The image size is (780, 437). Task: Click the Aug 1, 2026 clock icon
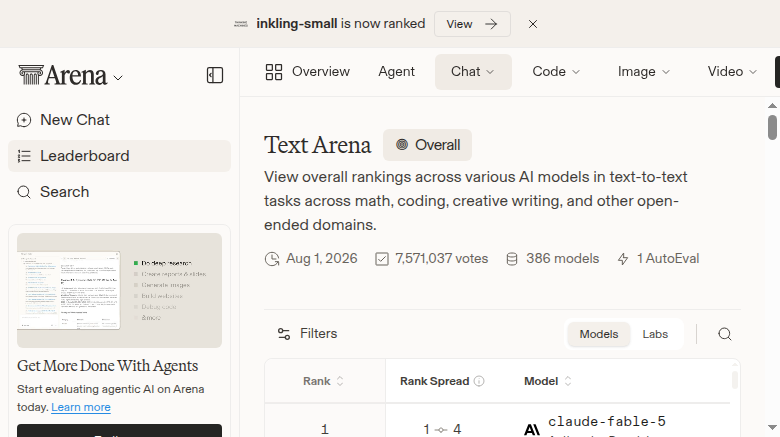pos(272,259)
